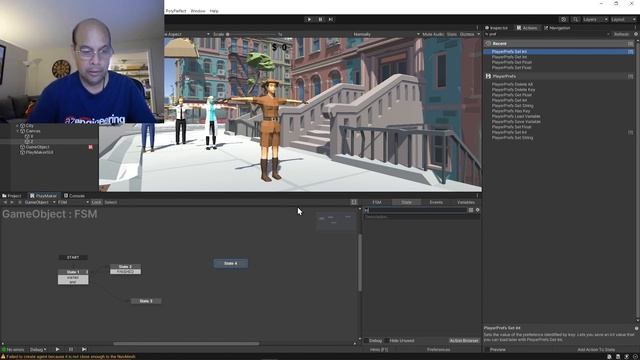Select the State 3 node
640x360 pixels.
tap(146, 301)
